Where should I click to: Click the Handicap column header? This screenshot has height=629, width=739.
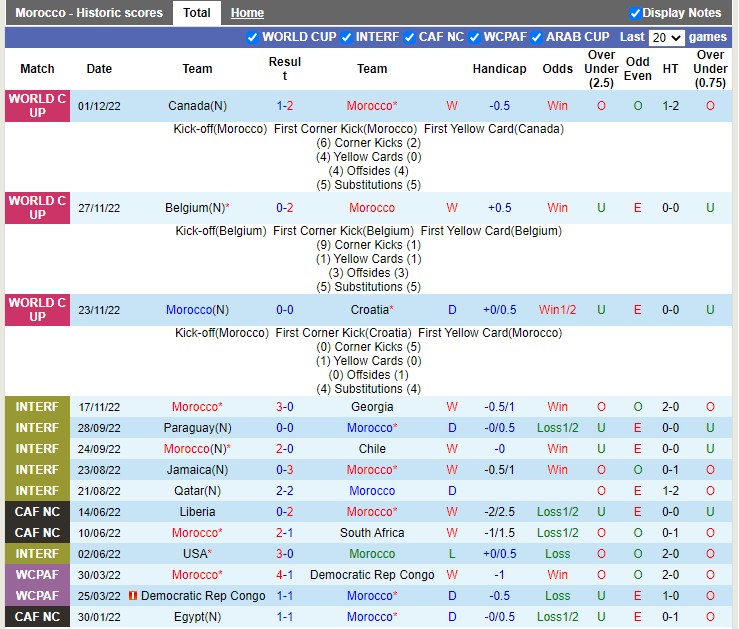coord(500,69)
